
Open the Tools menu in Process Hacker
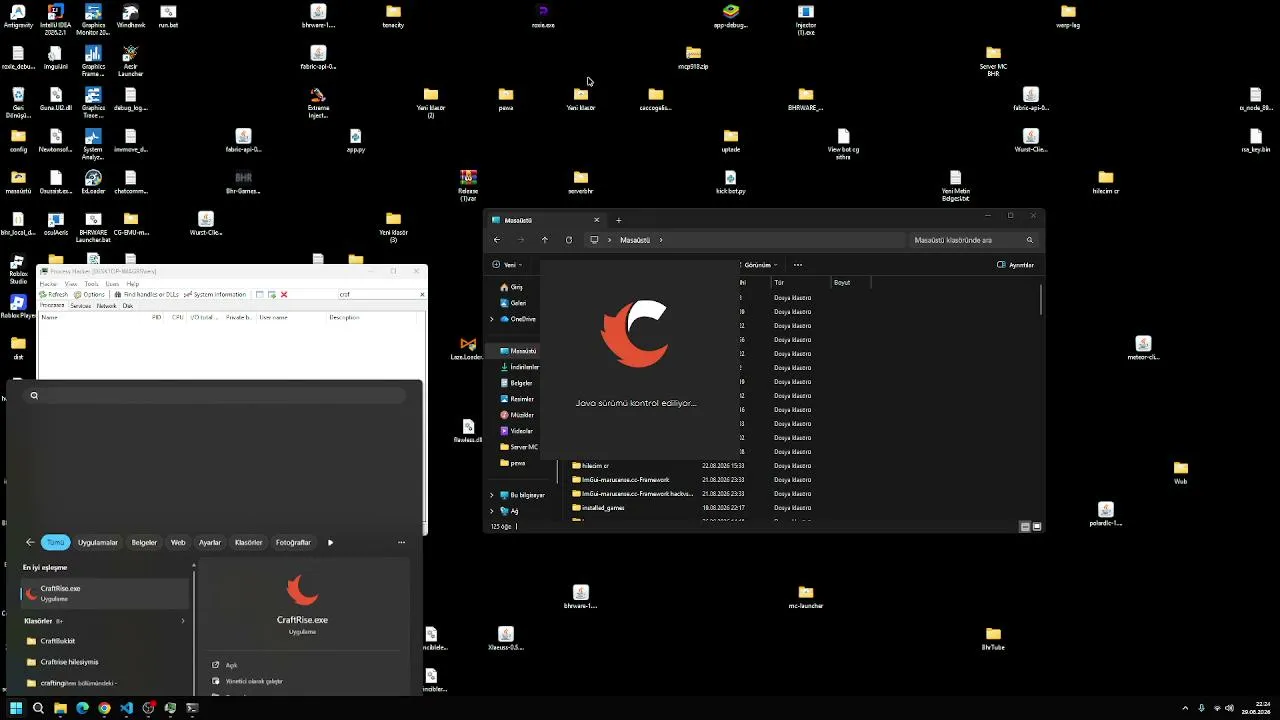click(x=92, y=284)
